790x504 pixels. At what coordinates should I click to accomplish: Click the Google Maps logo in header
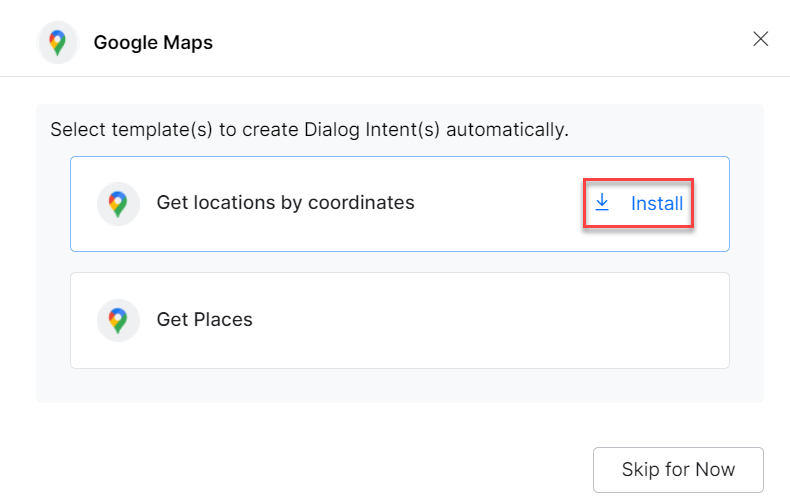(x=58, y=42)
